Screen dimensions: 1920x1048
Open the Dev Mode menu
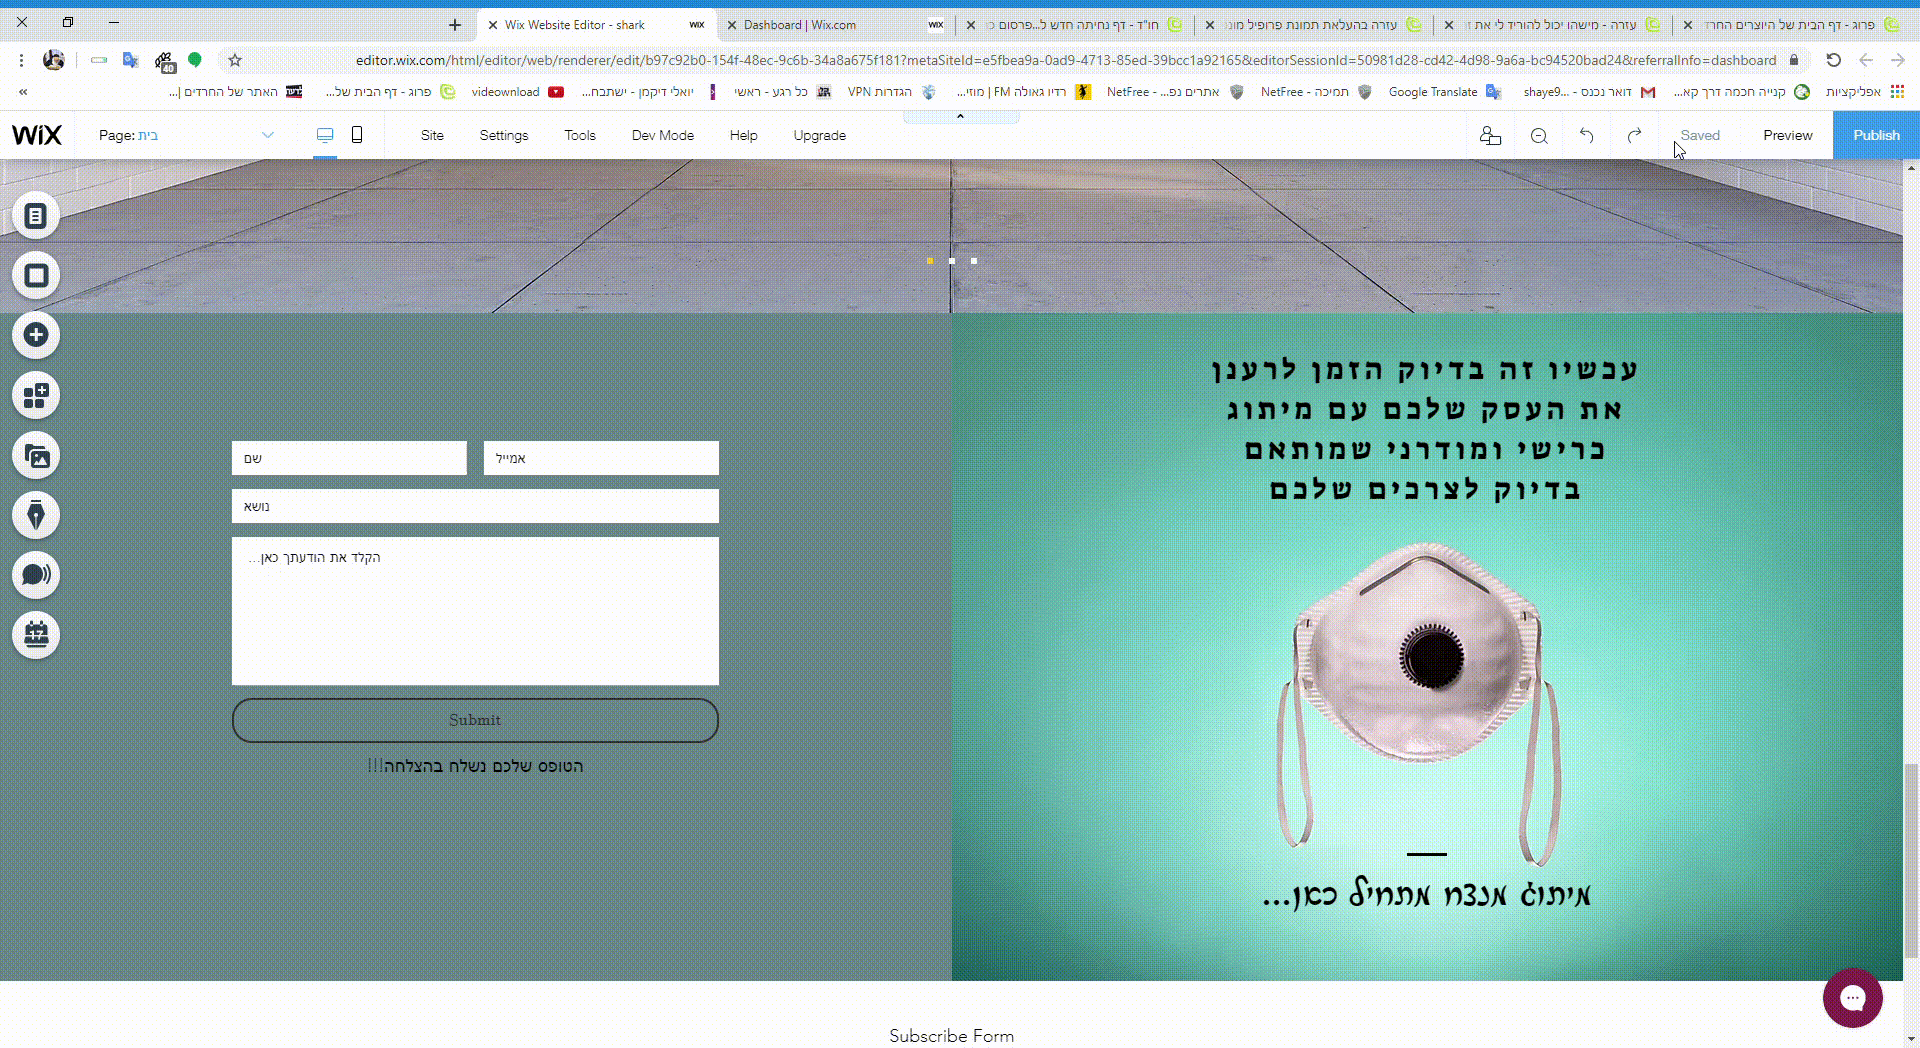coord(662,135)
